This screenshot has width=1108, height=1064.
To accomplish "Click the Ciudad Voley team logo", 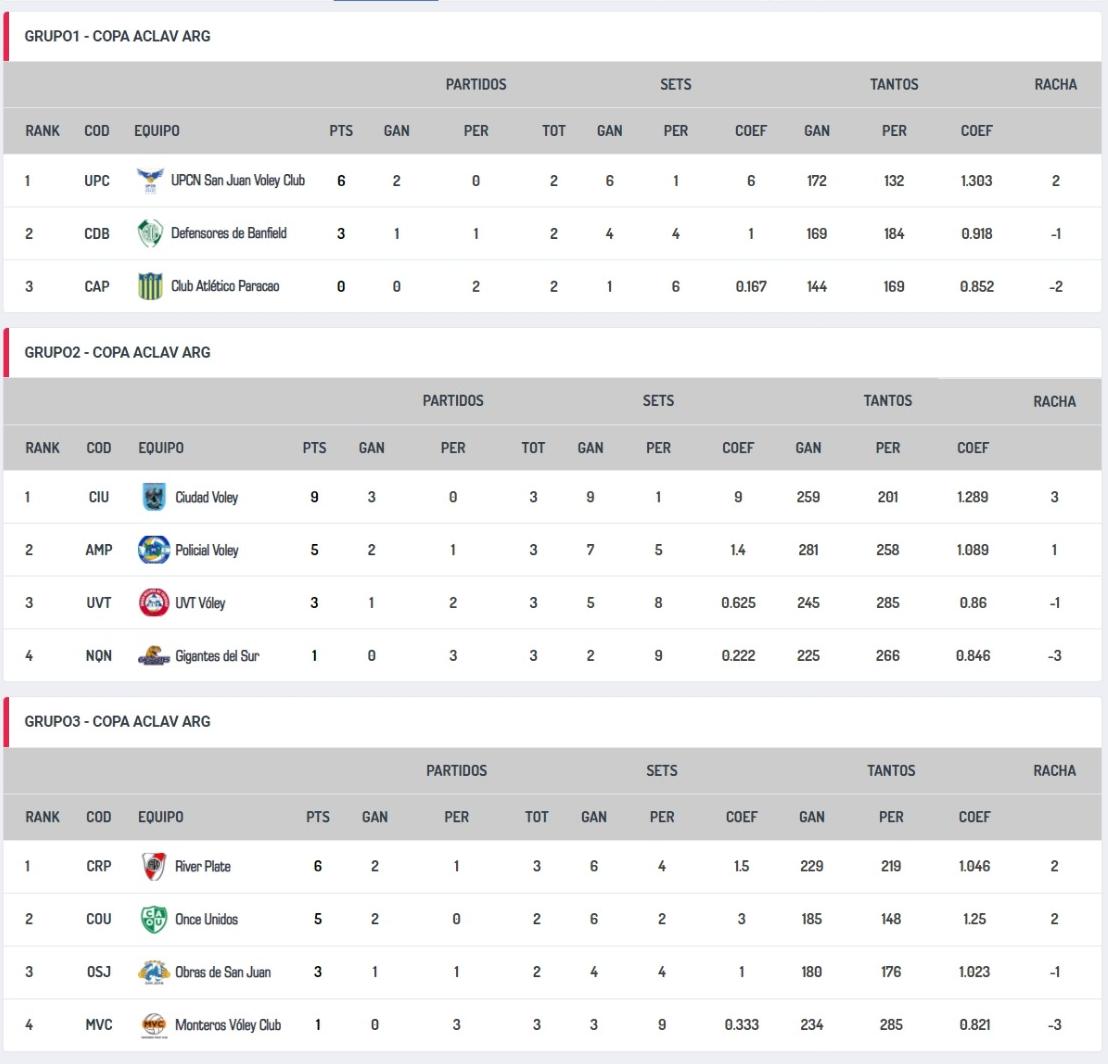I will click(x=152, y=497).
